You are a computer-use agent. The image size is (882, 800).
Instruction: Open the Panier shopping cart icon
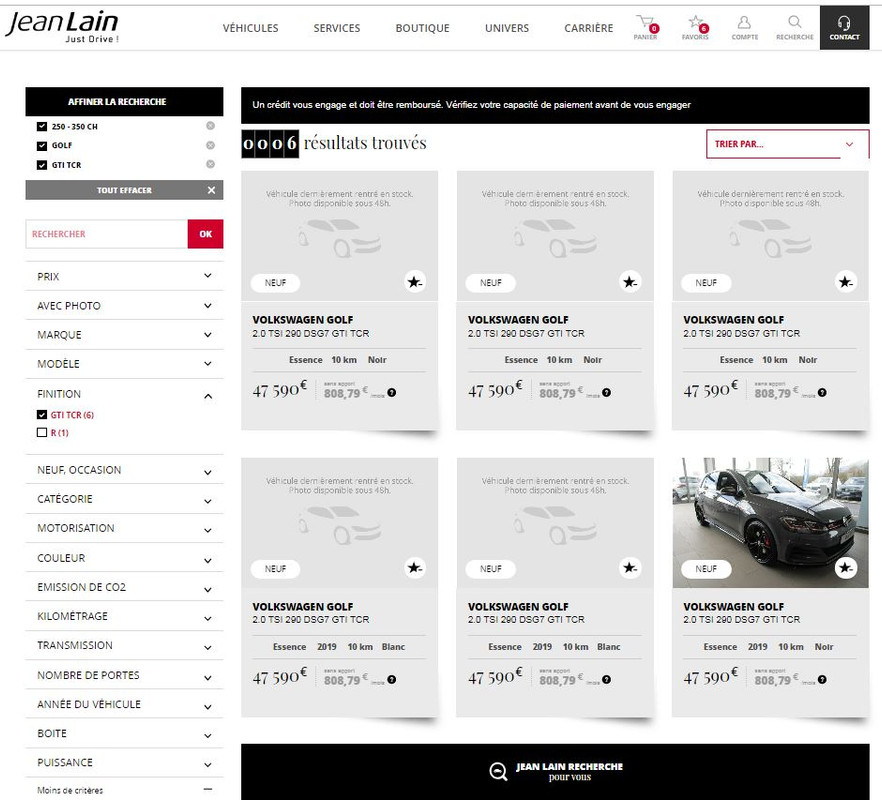coord(645,28)
